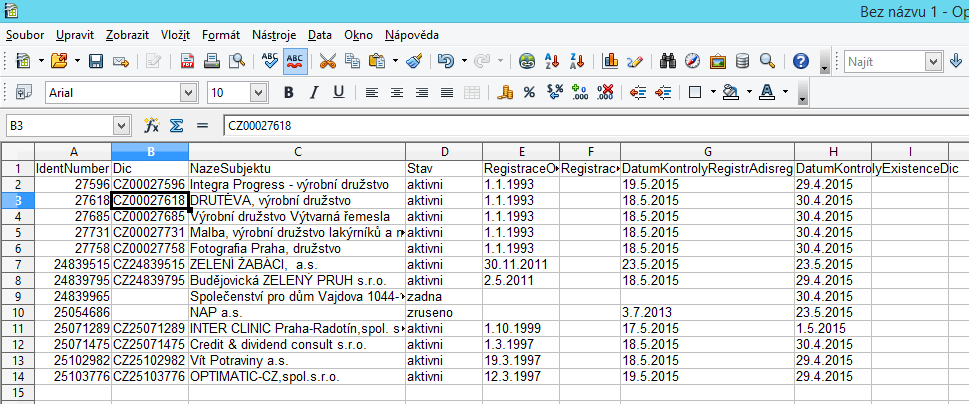Decrease indent
This screenshot has height=404, width=969.
click(x=638, y=92)
